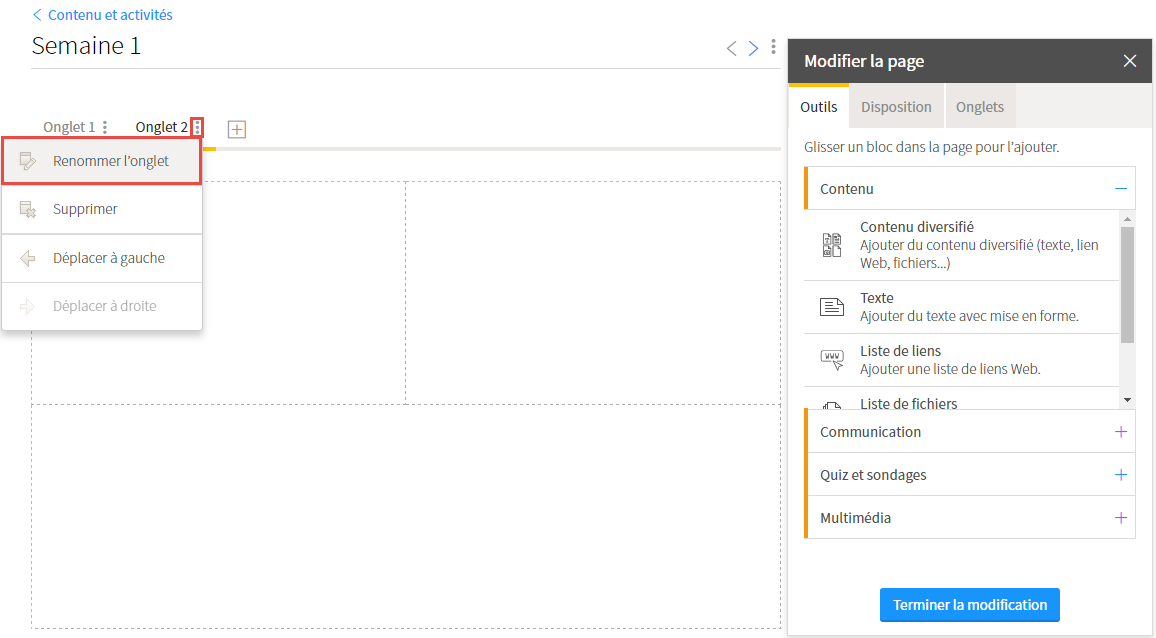Go back to Contenu et activités

[x=102, y=15]
